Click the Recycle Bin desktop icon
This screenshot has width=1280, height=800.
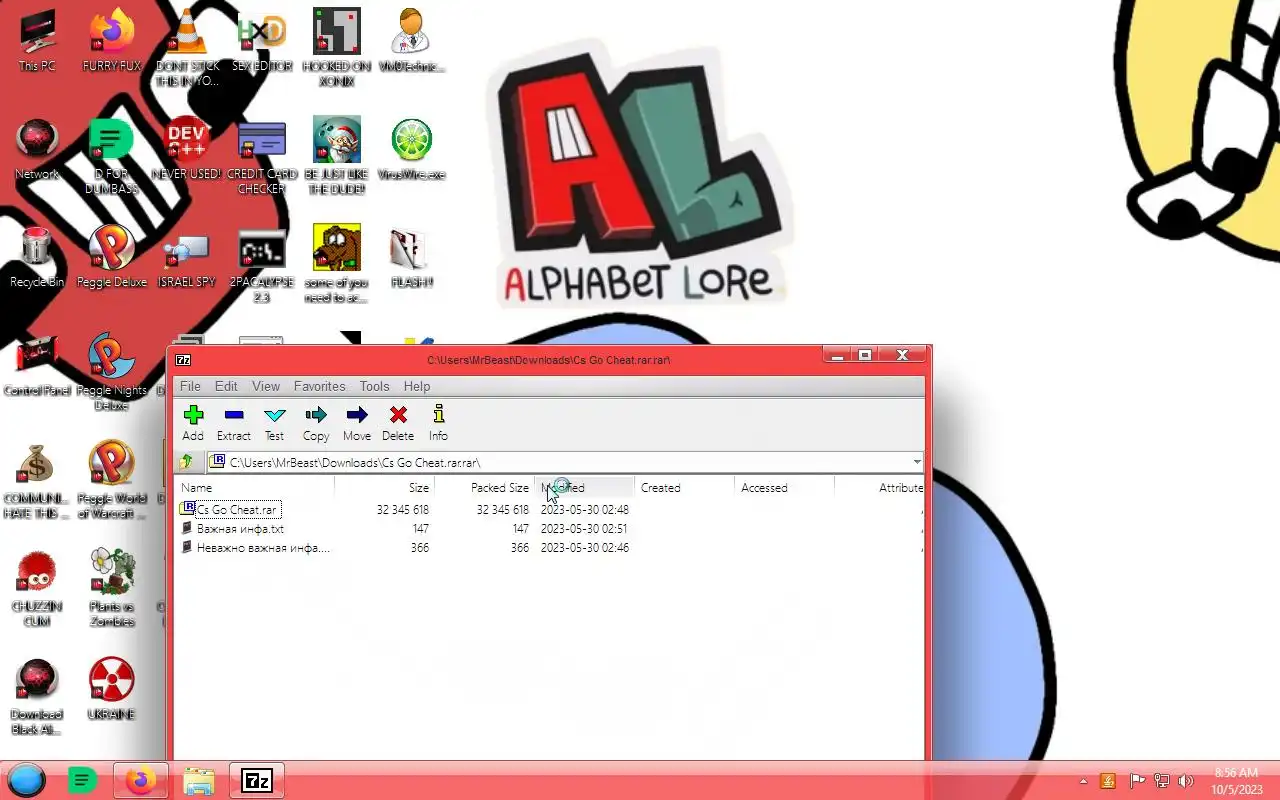pyautogui.click(x=37, y=258)
